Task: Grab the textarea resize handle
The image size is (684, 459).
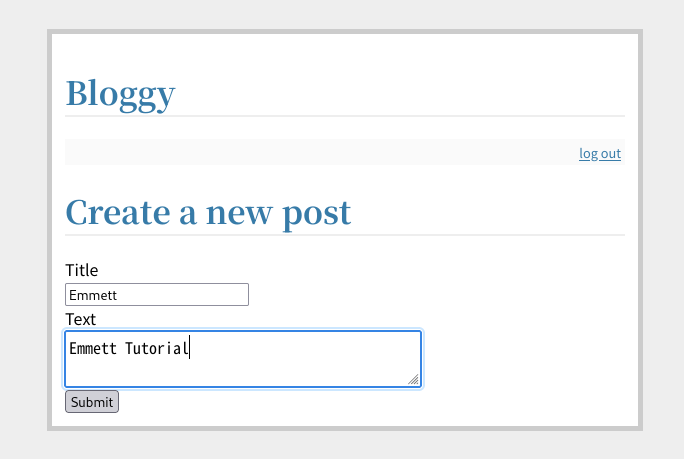Action: coord(413,379)
